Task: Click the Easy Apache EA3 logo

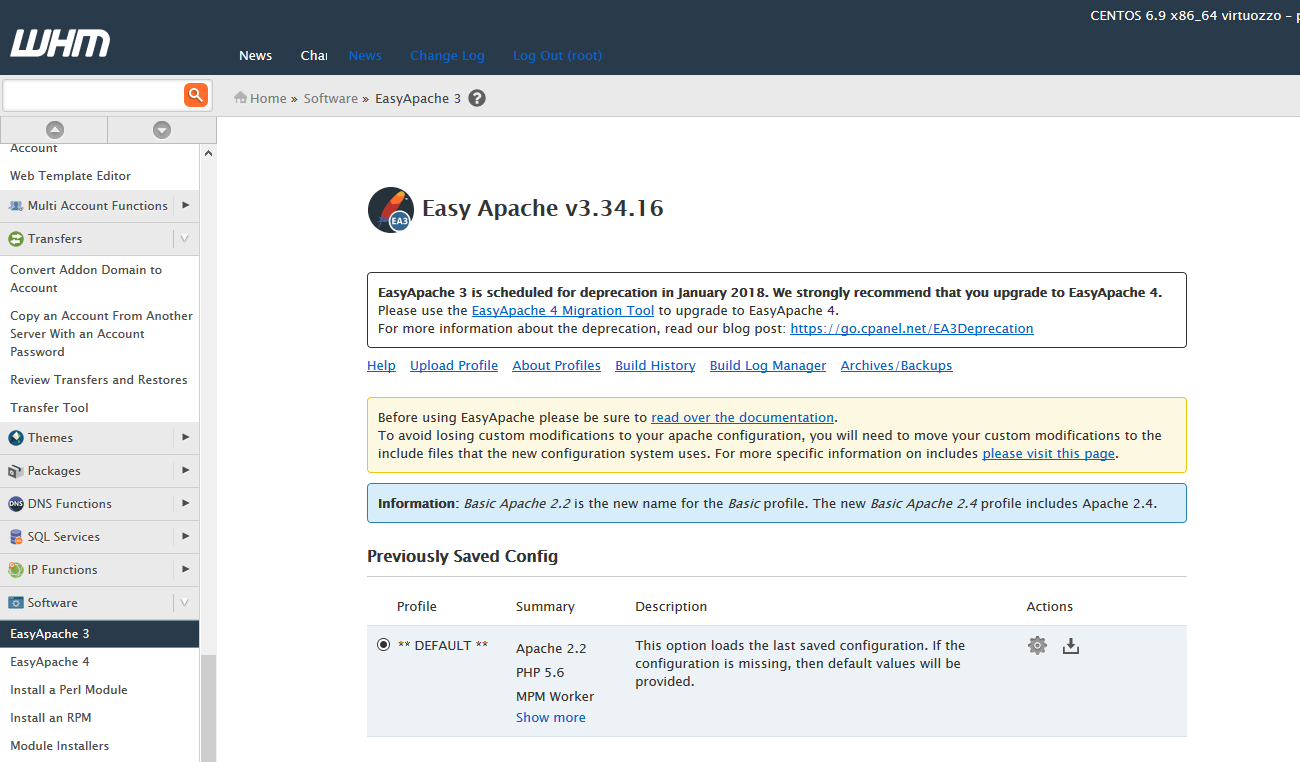Action: pos(390,209)
